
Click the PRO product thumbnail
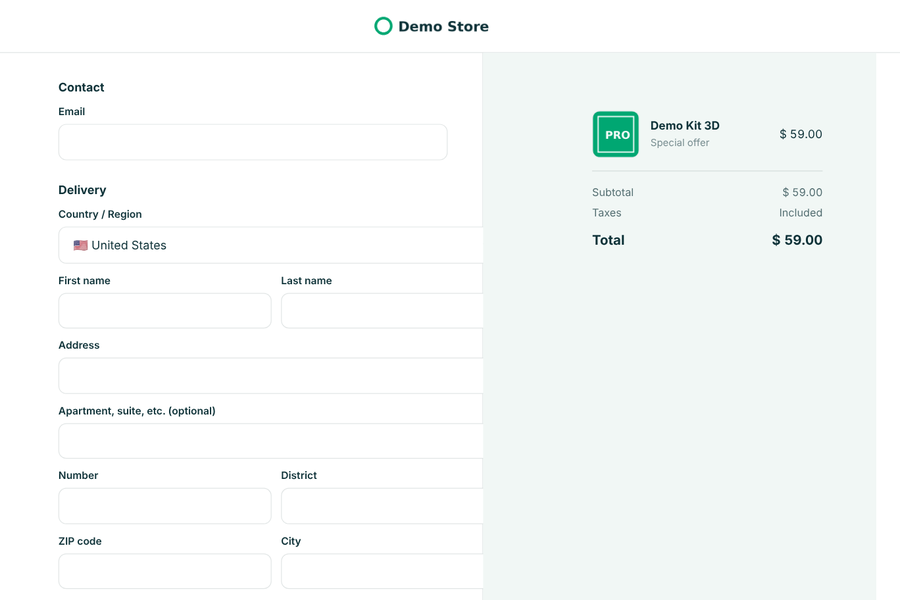click(x=615, y=134)
